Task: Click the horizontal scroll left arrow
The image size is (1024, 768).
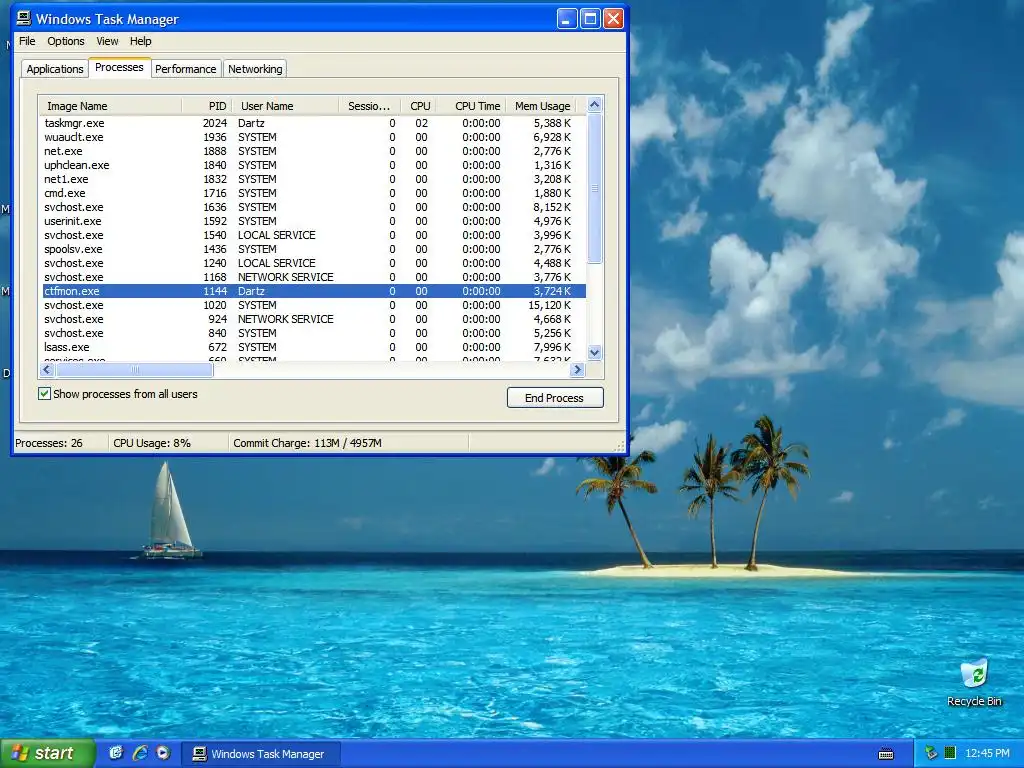Action: pyautogui.click(x=46, y=370)
